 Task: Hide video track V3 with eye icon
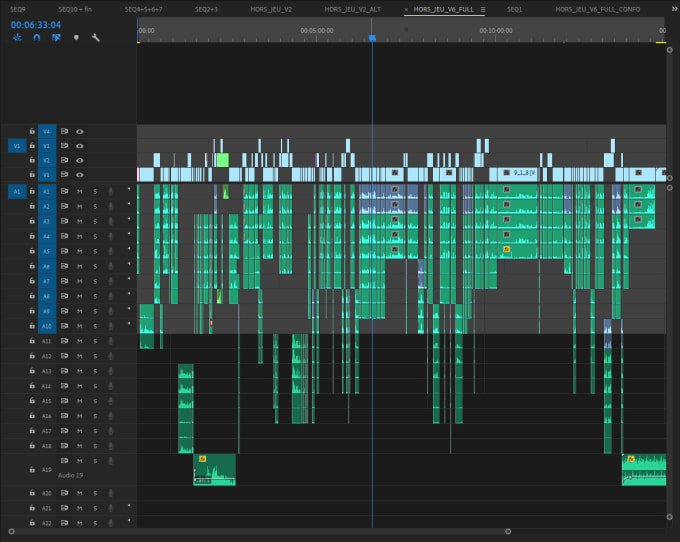[x=80, y=146]
